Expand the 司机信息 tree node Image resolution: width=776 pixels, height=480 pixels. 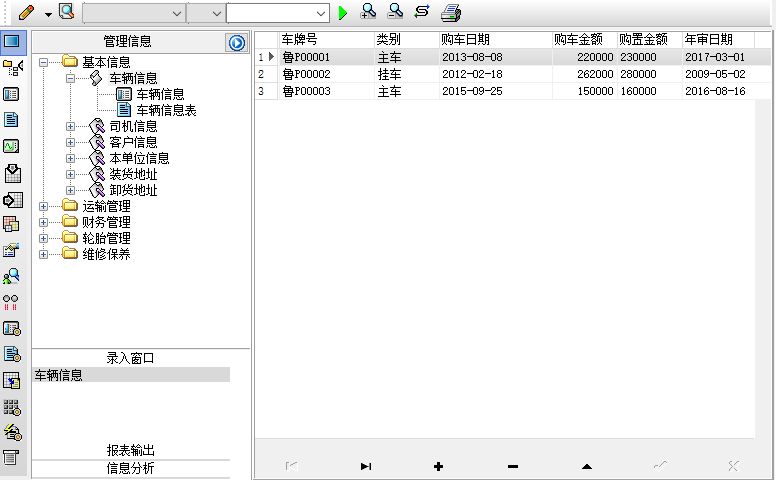[70, 127]
